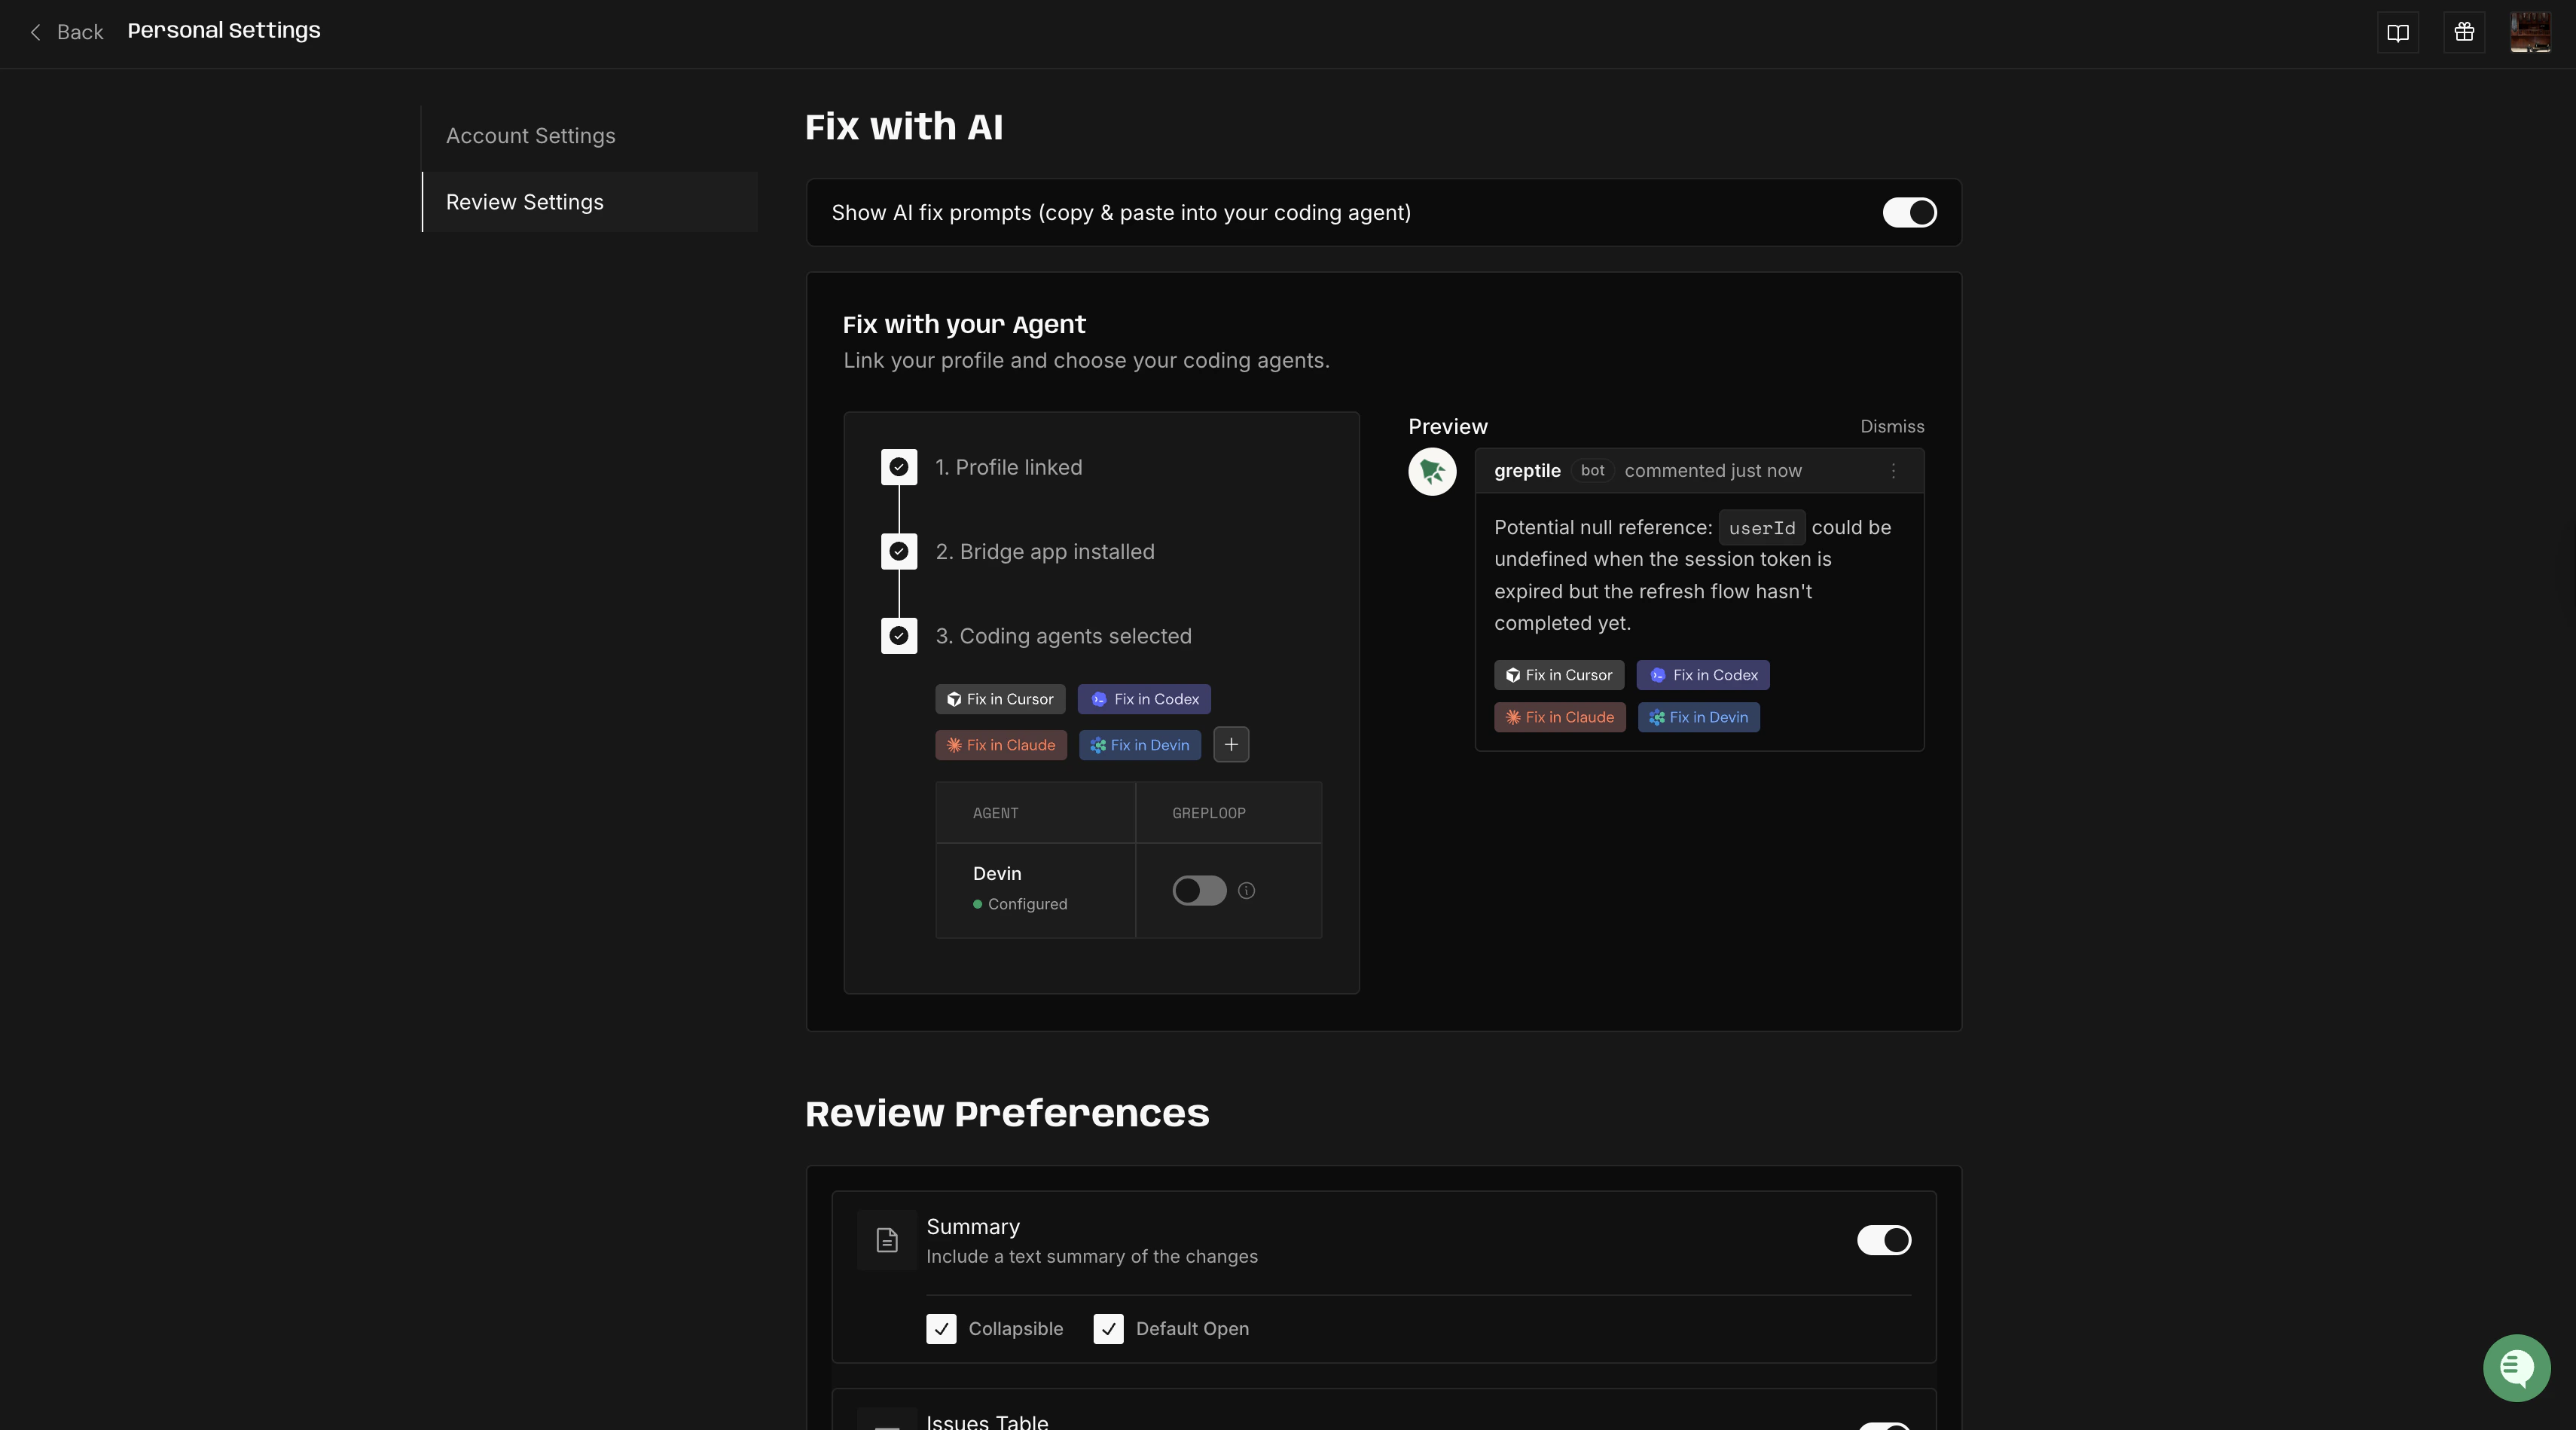Select the Review Settings tab
Screen dimensions: 2576x1430
click(524, 202)
